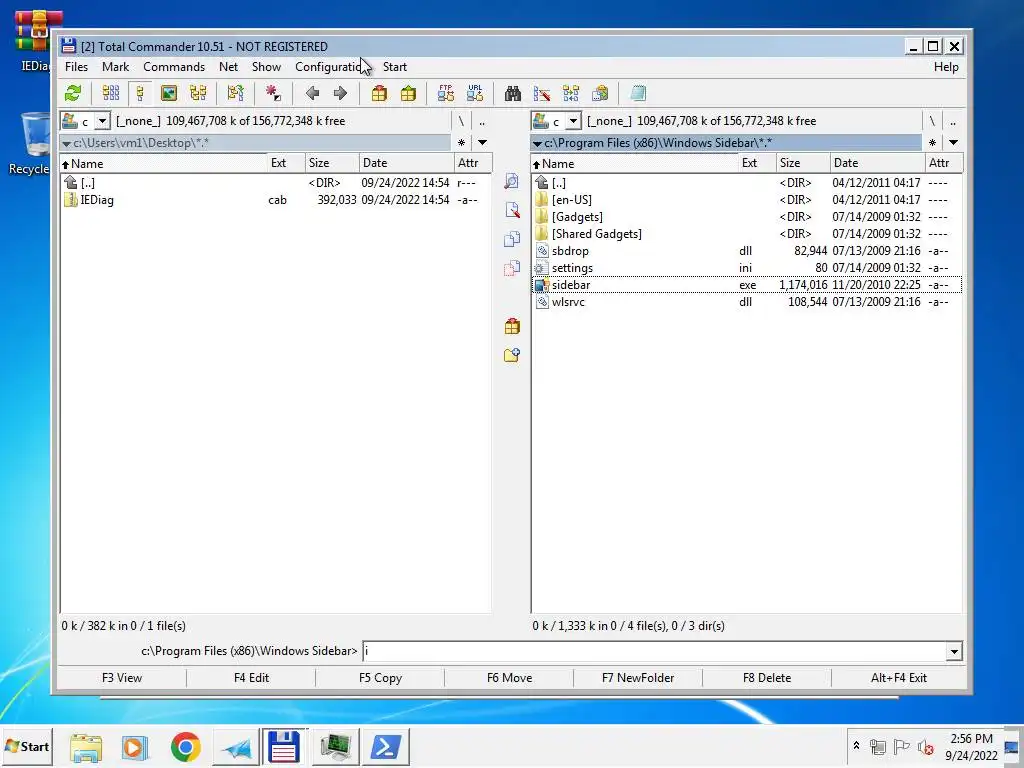Click the green Reread source refresh icon
Image resolution: width=1024 pixels, height=768 pixels.
72,93
